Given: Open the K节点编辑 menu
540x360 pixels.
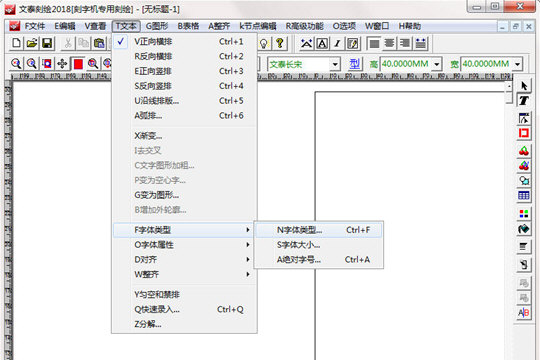Looking at the screenshot, I should click(258, 26).
